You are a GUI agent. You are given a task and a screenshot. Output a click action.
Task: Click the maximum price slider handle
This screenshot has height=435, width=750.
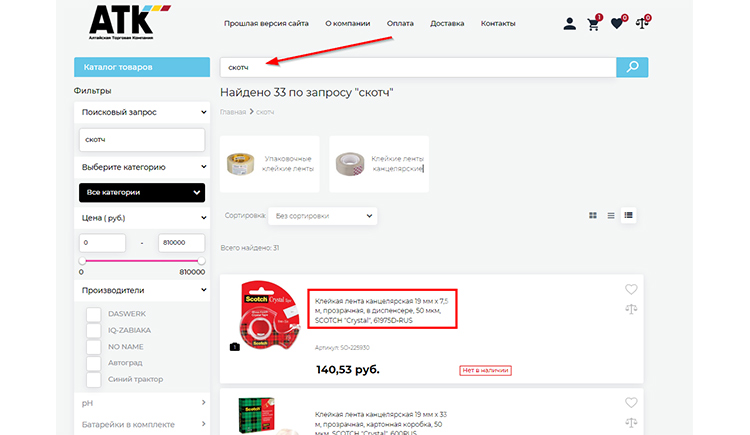pos(201,261)
